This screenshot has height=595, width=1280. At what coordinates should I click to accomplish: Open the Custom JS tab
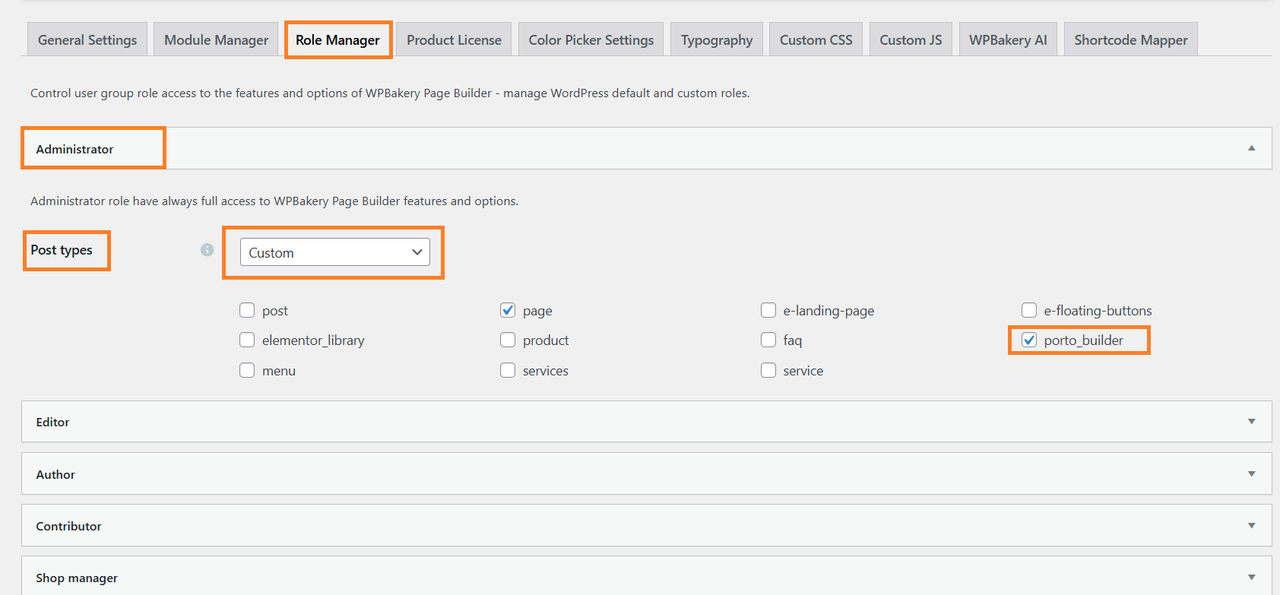pyautogui.click(x=911, y=40)
